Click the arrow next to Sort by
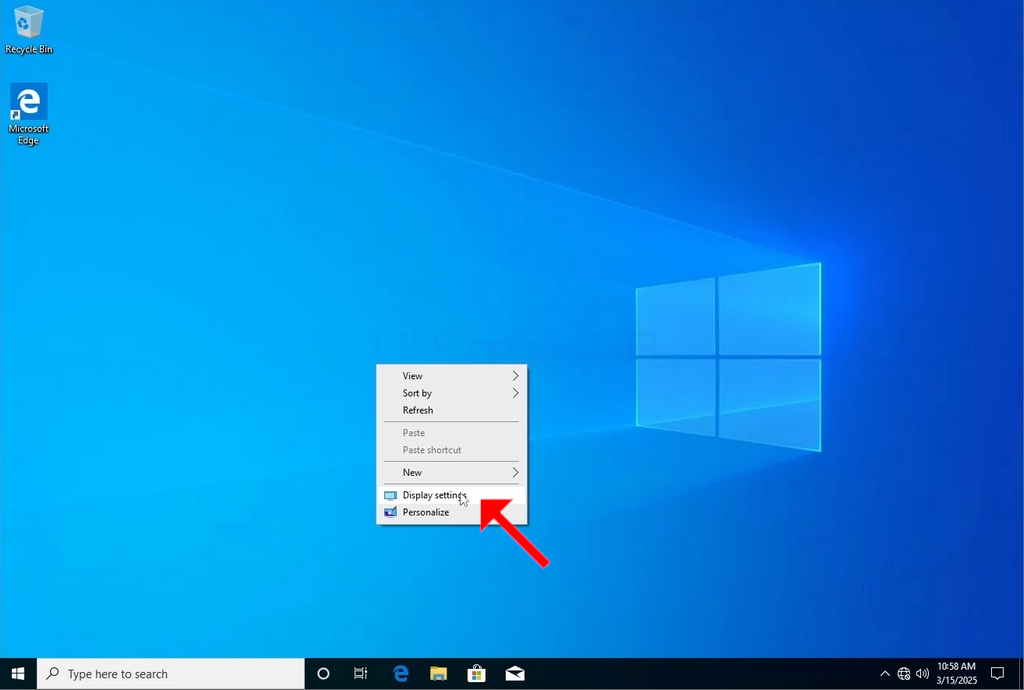This screenshot has height=690, width=1024. [515, 393]
